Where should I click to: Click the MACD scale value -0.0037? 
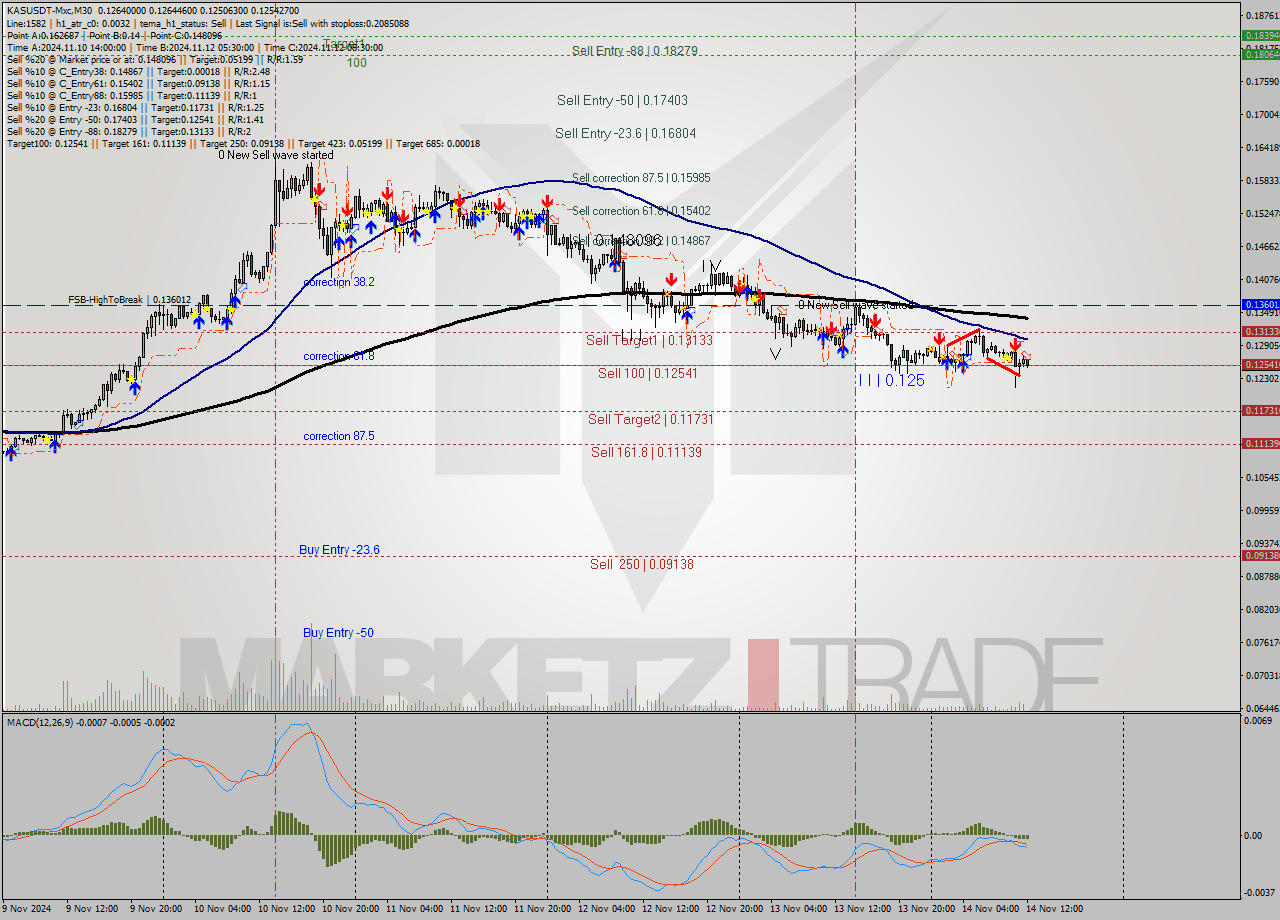tap(1257, 892)
